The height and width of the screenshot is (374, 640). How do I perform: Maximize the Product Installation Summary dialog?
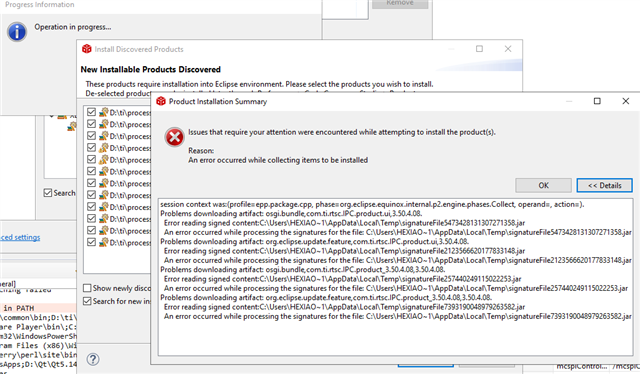(597, 101)
